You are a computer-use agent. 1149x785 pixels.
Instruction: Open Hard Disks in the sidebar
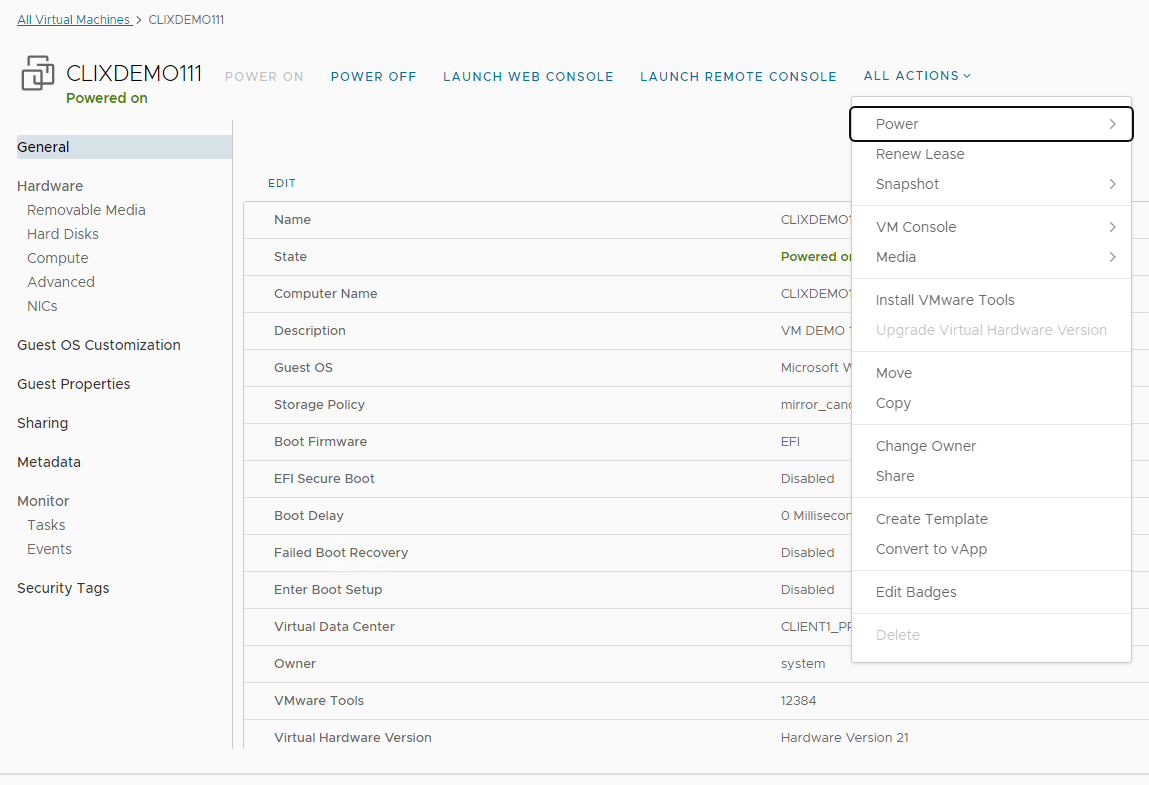click(x=63, y=234)
